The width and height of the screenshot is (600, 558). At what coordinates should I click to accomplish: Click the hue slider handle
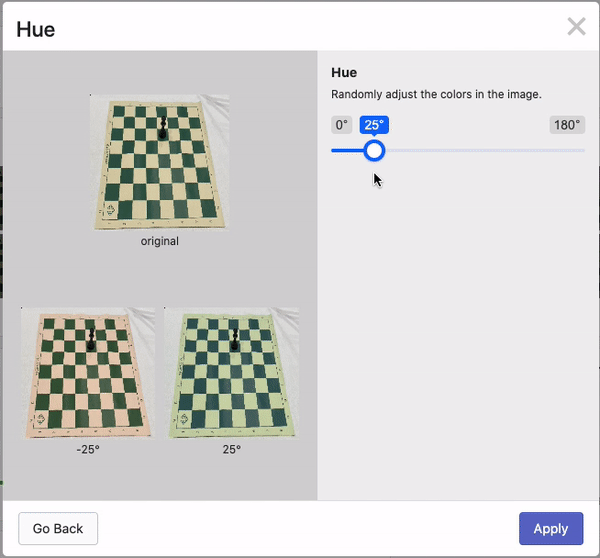pyautogui.click(x=374, y=150)
